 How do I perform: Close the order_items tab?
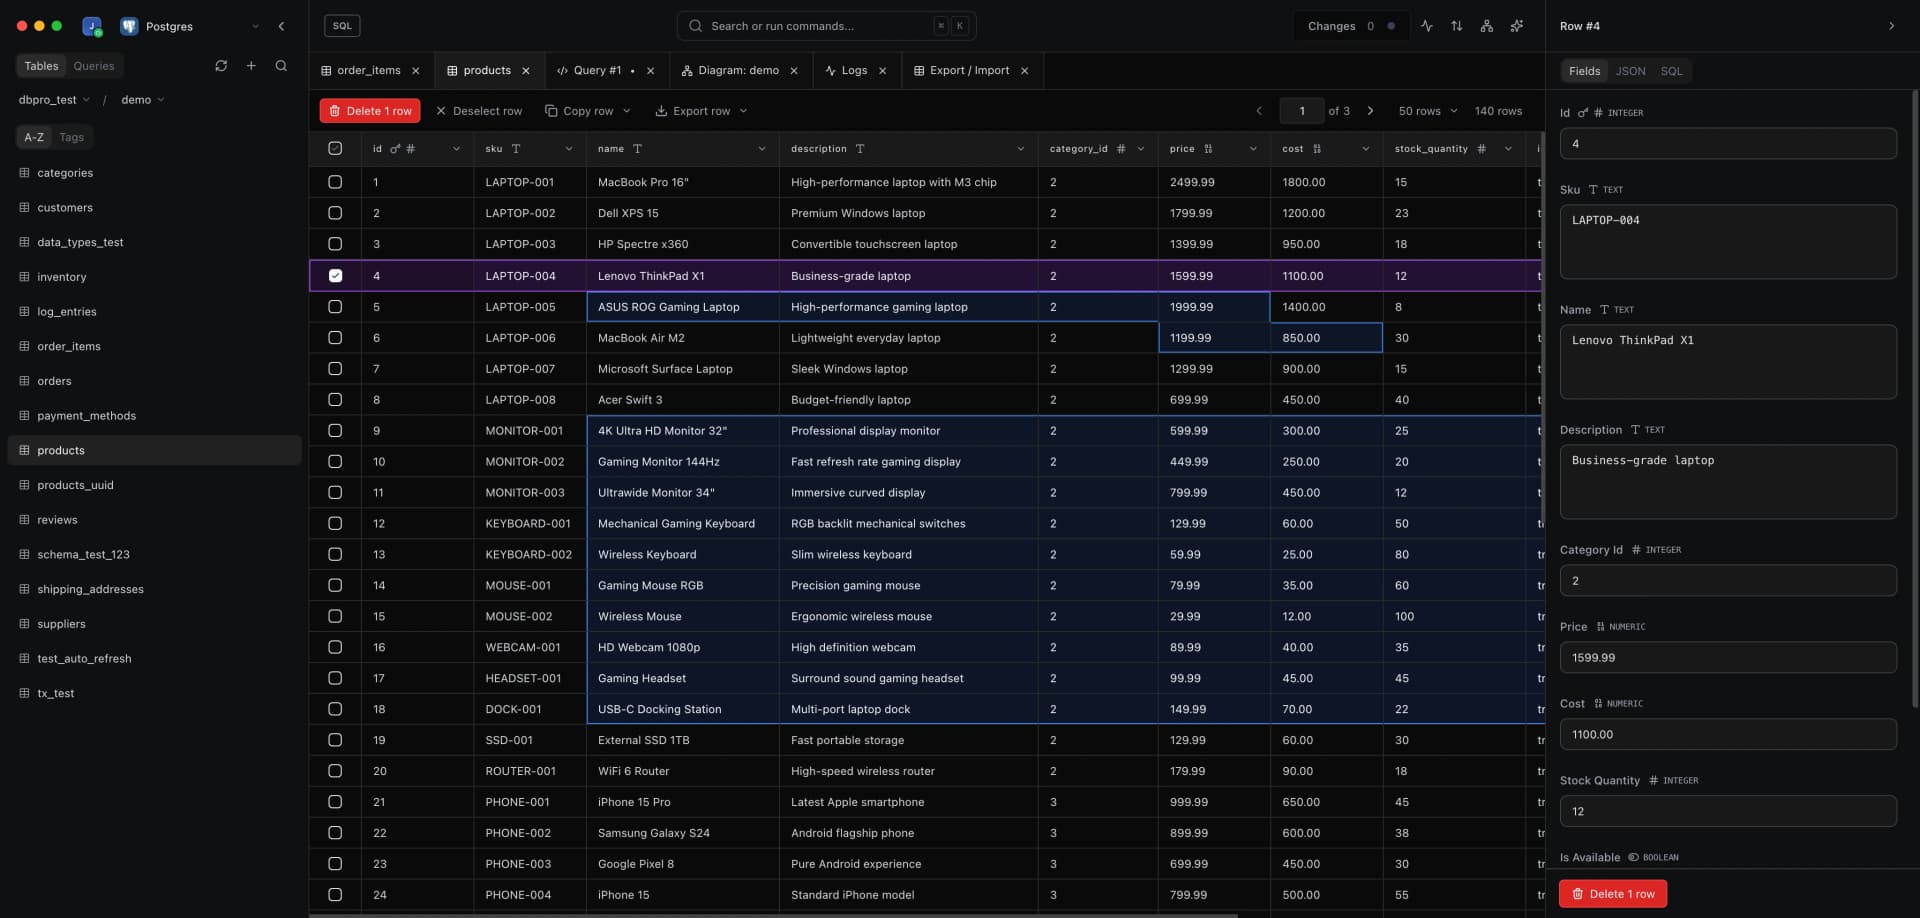[x=416, y=71]
